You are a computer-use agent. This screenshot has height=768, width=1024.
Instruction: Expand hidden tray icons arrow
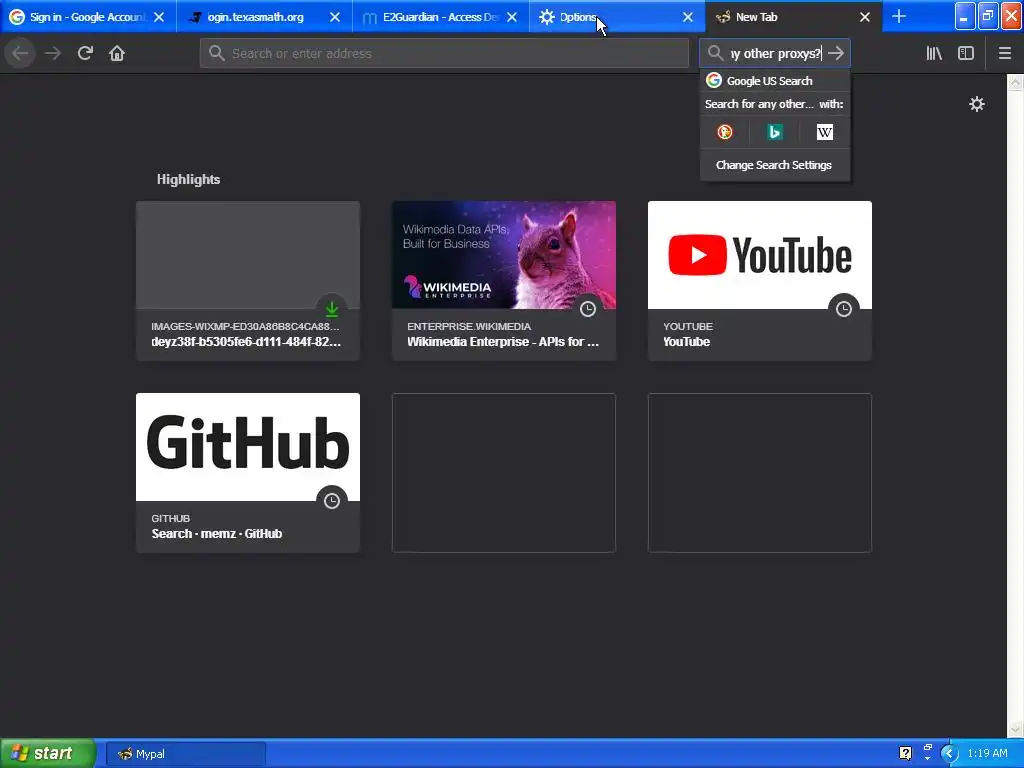[x=949, y=754]
